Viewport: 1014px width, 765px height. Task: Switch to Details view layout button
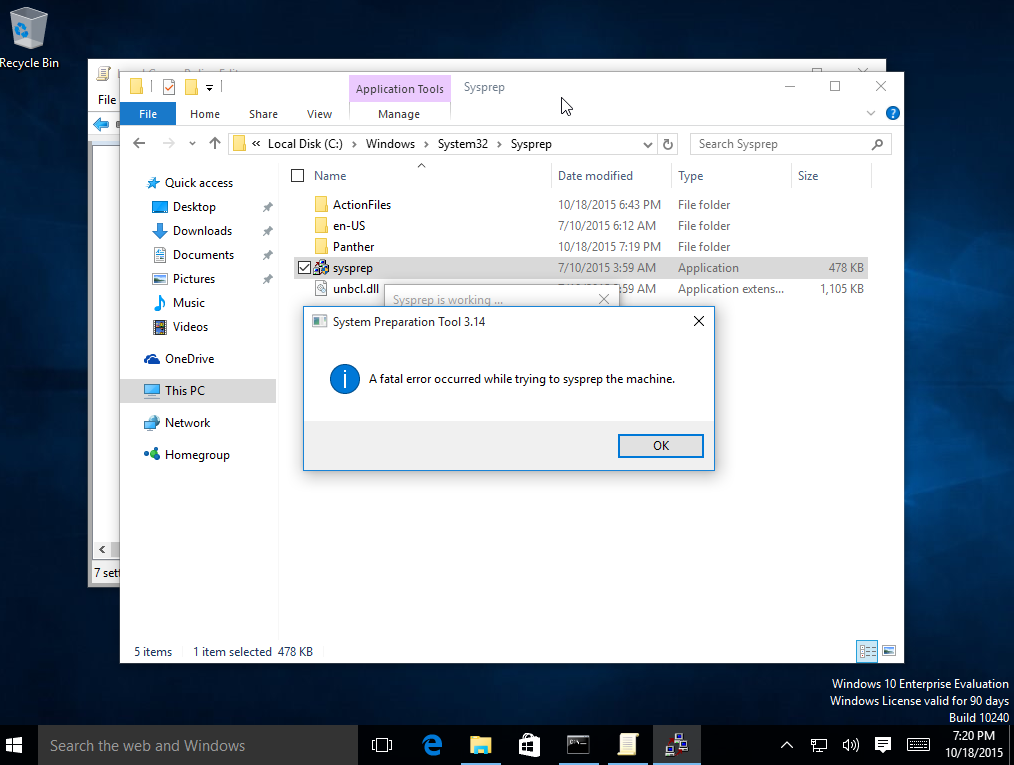pos(867,651)
